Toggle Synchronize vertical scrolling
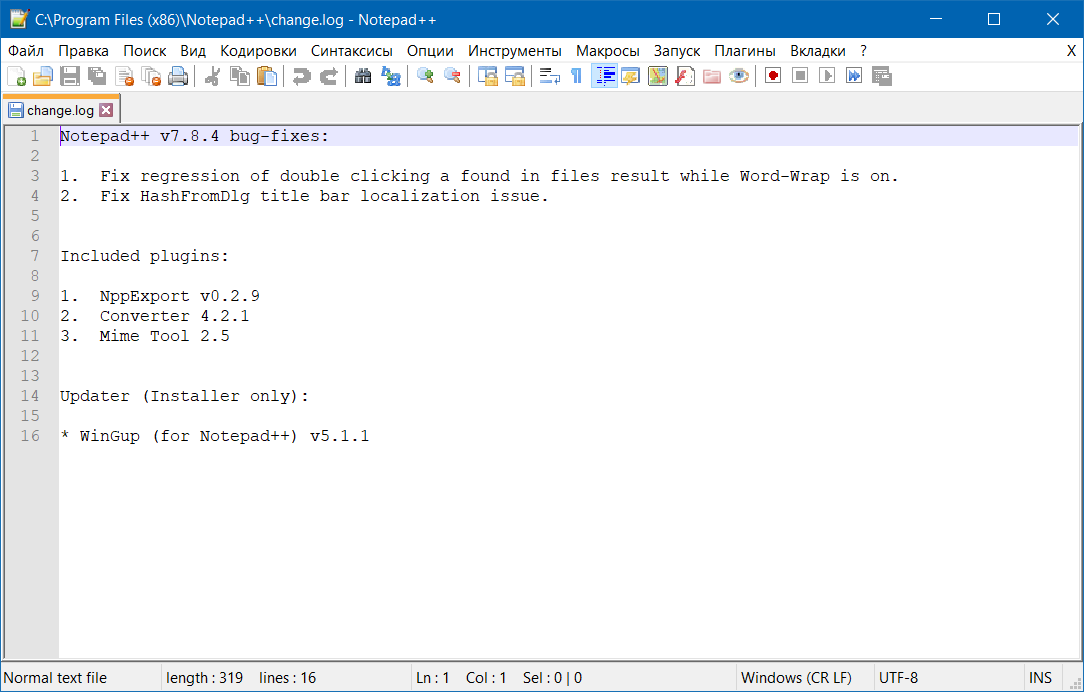This screenshot has width=1084, height=692. coord(487,76)
